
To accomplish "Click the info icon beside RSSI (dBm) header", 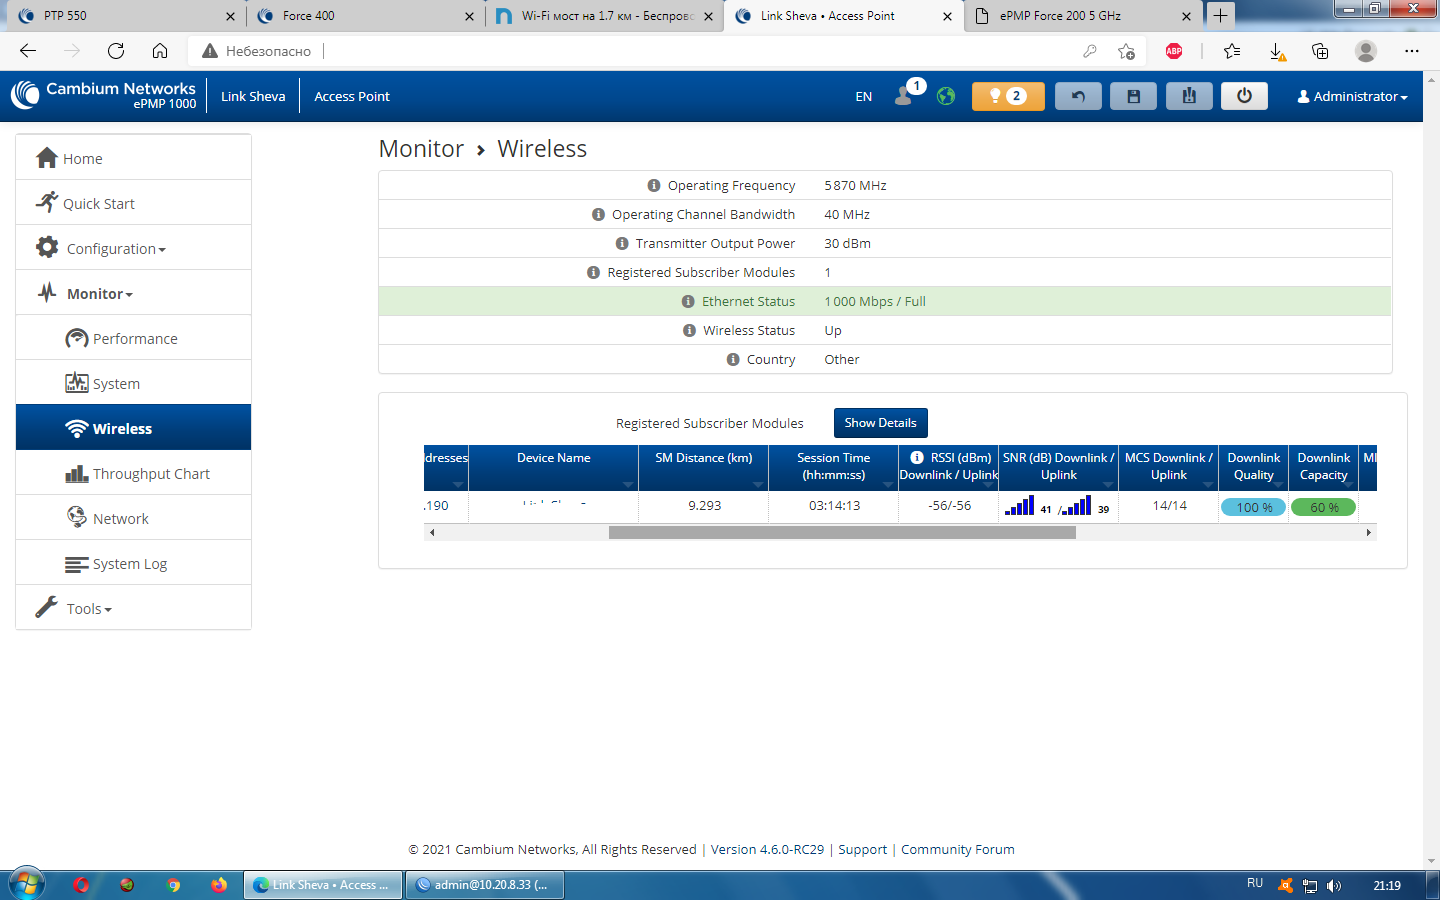I will click(x=917, y=457).
